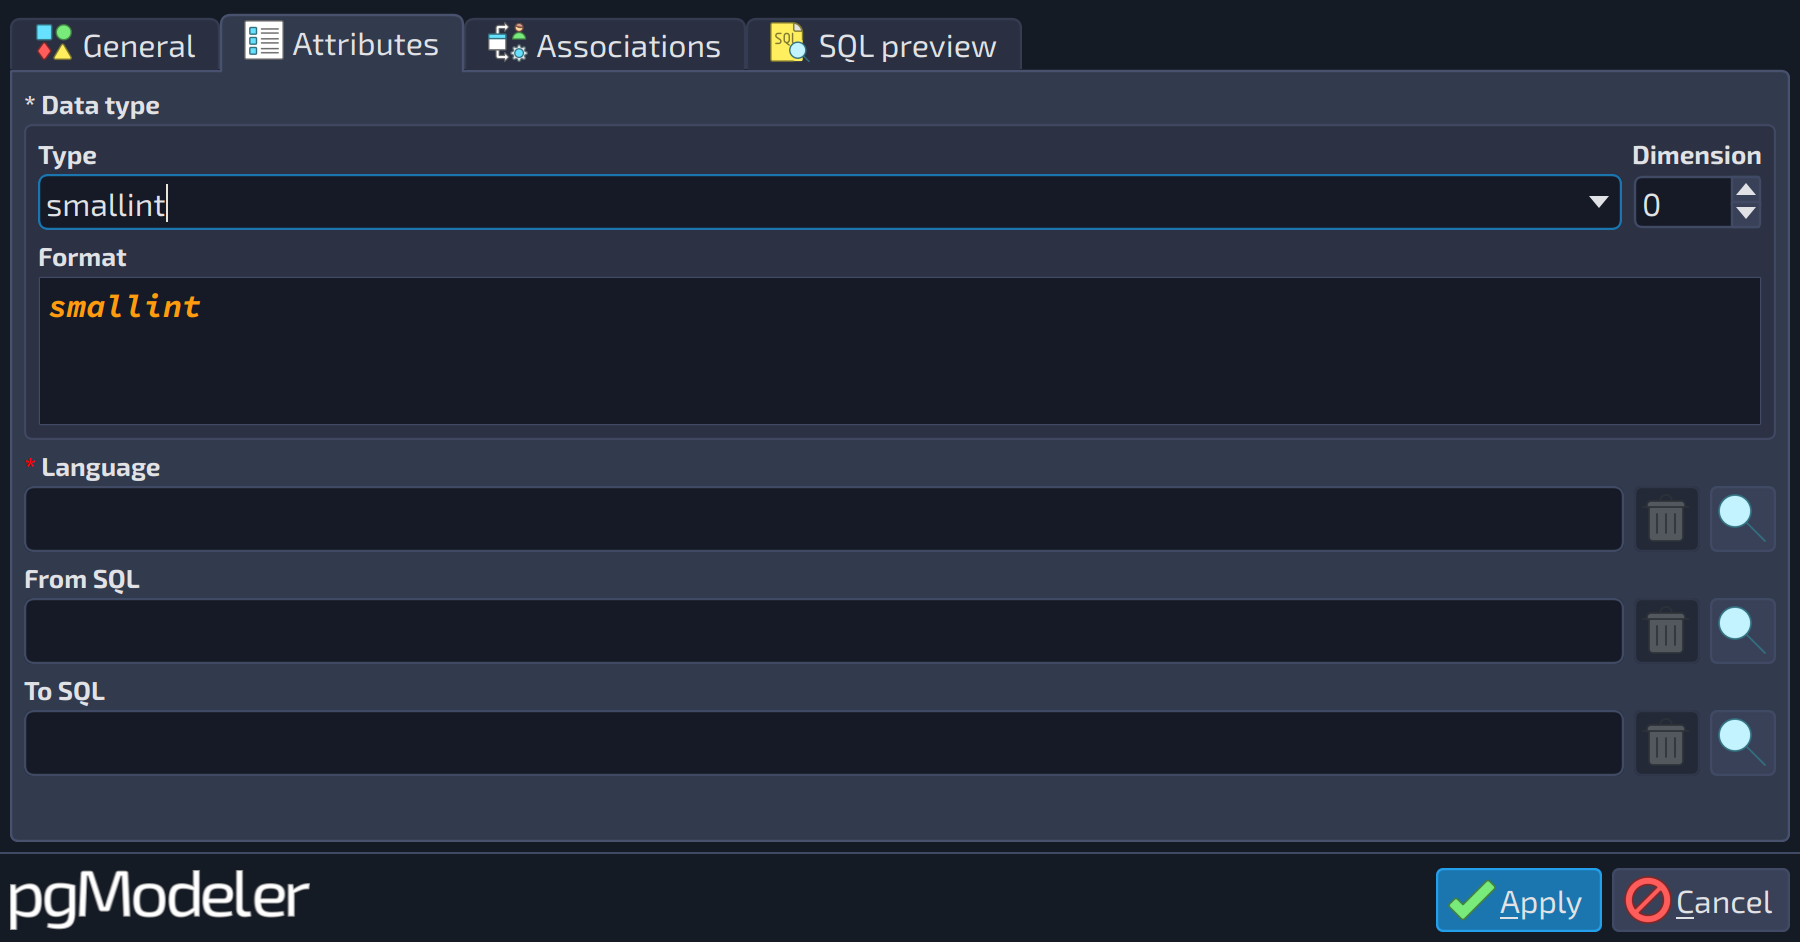Clear the Language field with trash icon
Viewport: 1800px width, 942px height.
click(x=1666, y=520)
